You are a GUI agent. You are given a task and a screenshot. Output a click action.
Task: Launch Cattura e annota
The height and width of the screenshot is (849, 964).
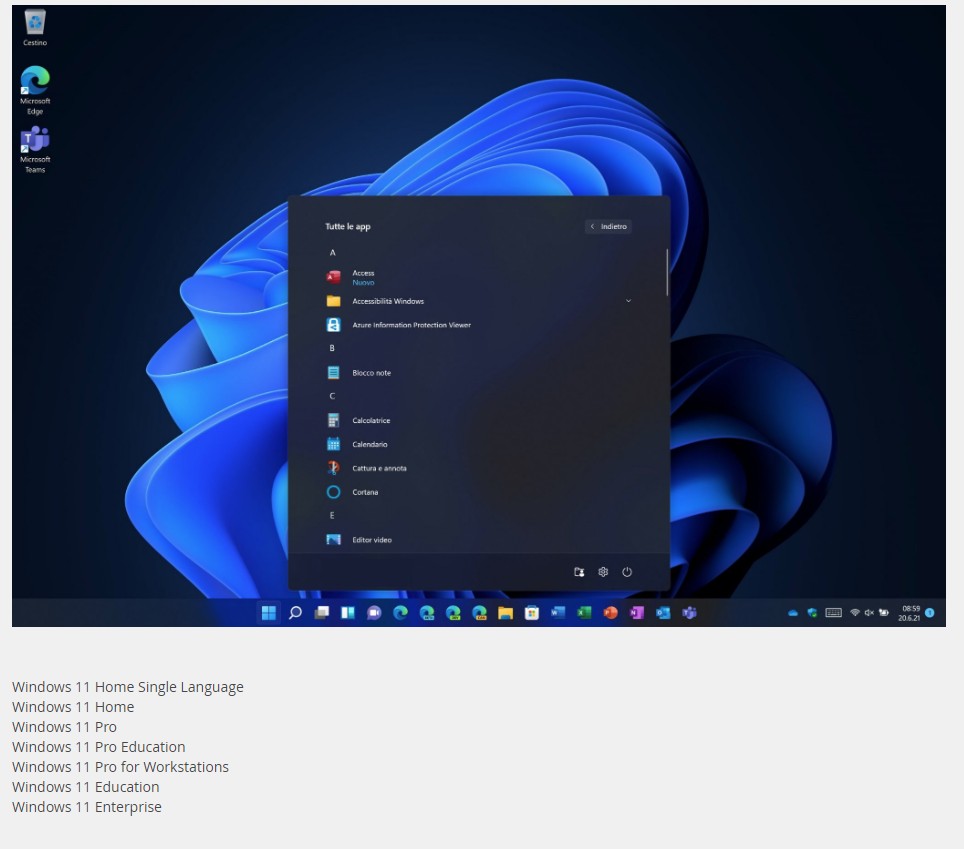point(366,468)
